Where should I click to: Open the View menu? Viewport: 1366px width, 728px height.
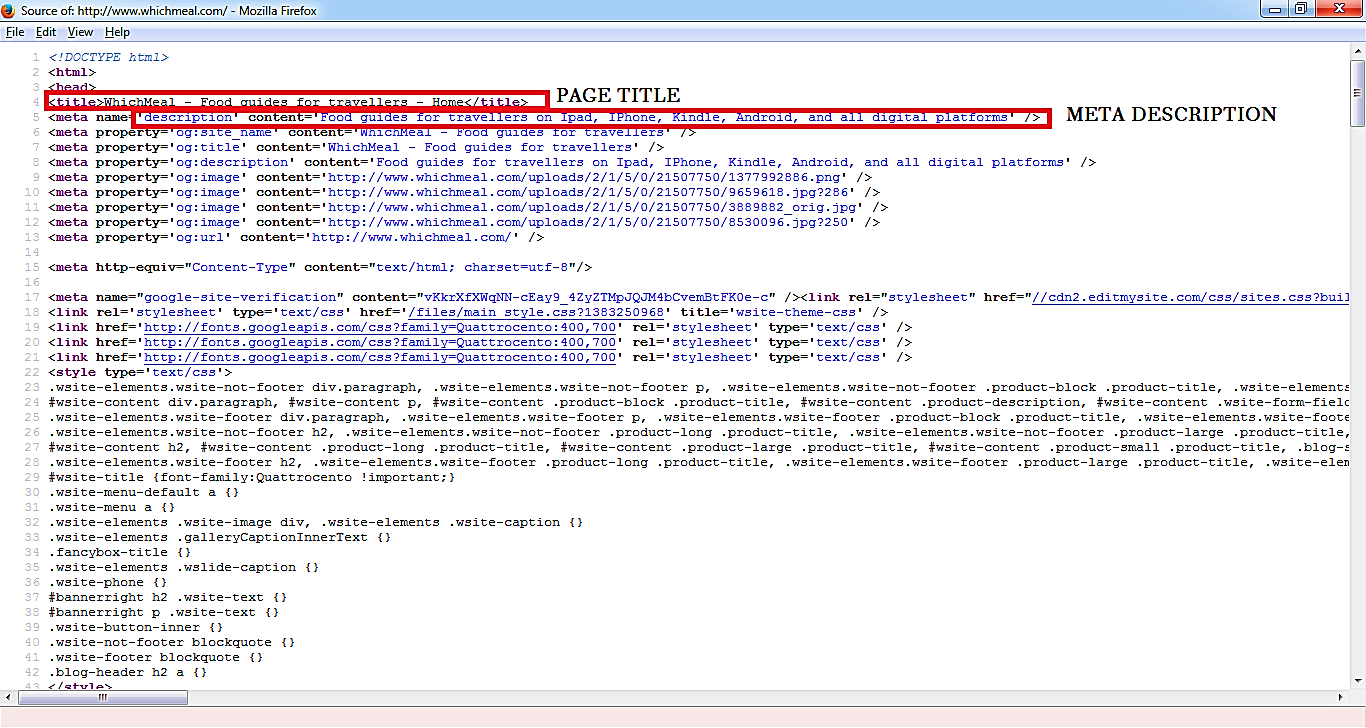click(80, 32)
